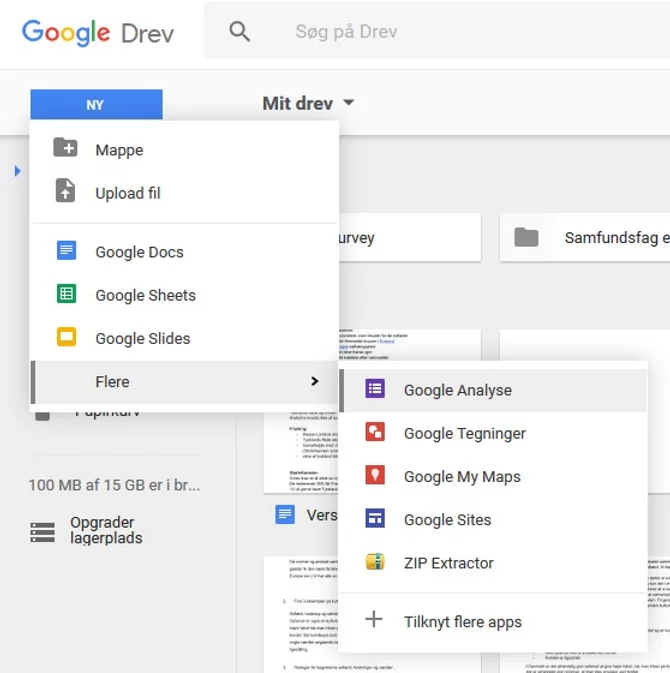Open the Flere submenu item
Screen dimensions: 670x673
pyautogui.click(x=184, y=382)
